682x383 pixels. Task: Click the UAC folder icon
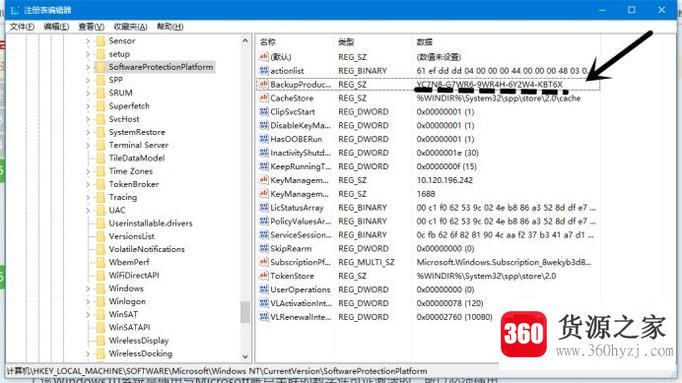point(100,210)
